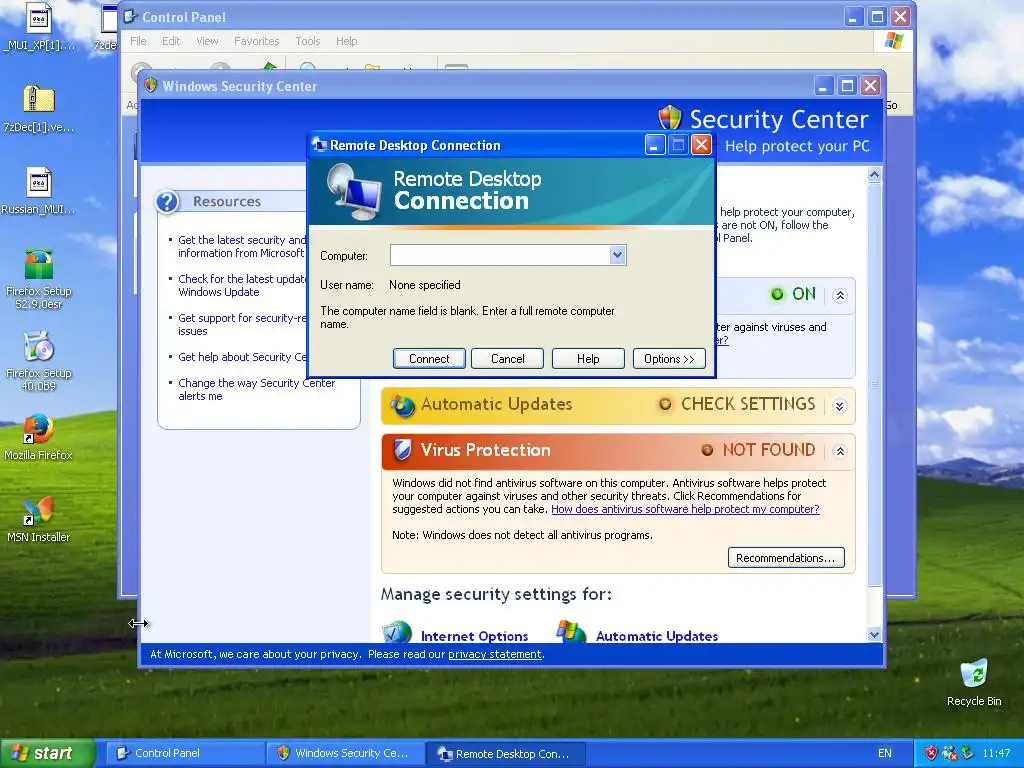Open the Windows start menu
The width and height of the screenshot is (1024, 768).
(47, 753)
